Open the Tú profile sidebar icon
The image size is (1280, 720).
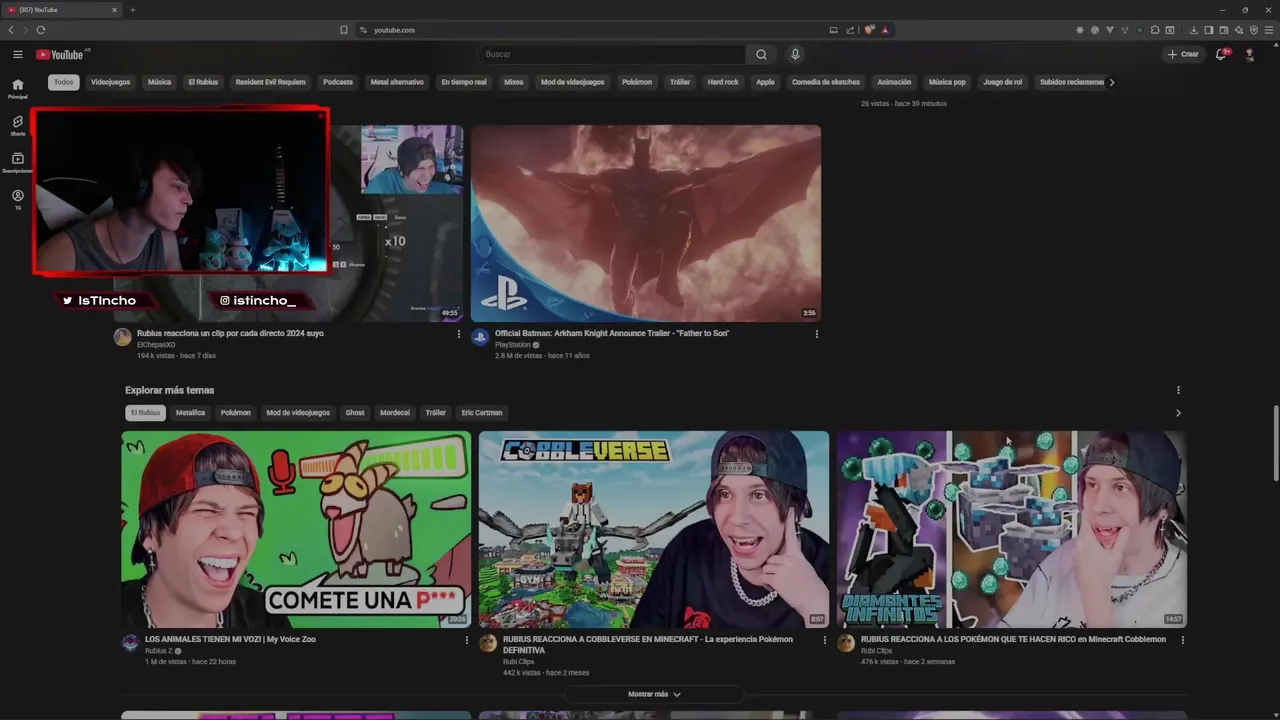(x=17, y=199)
